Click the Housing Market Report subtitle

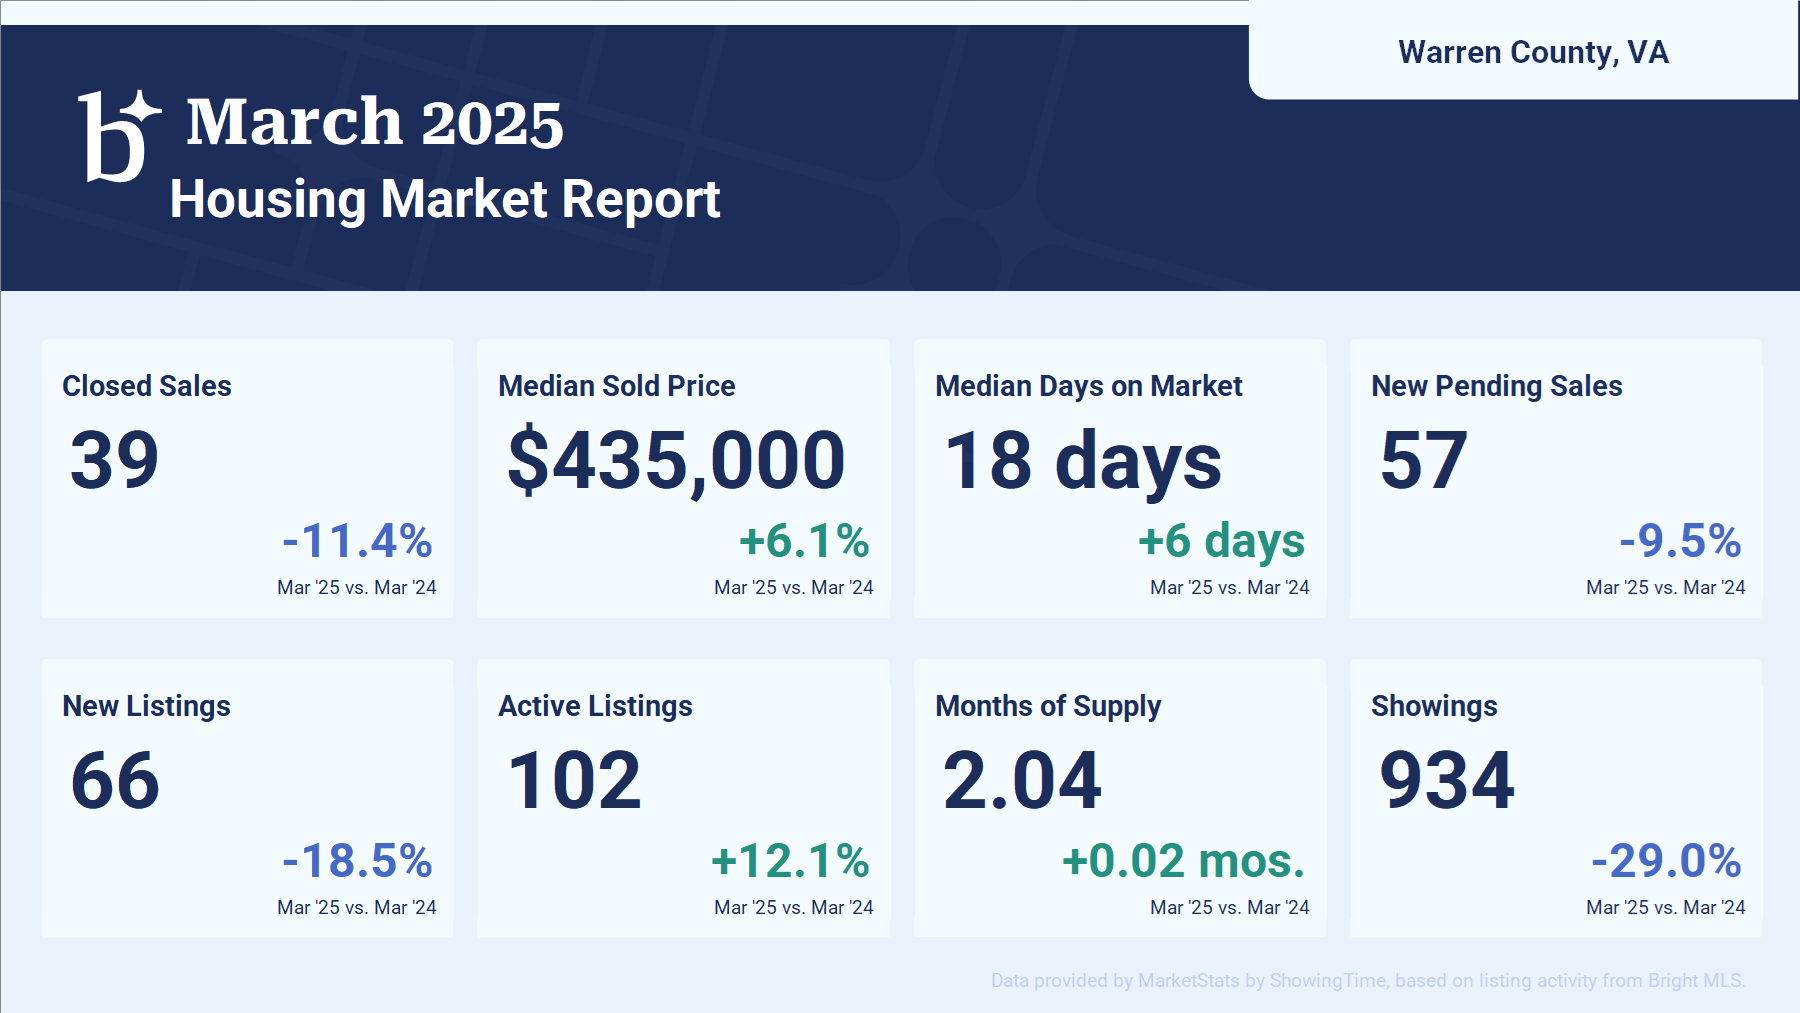[x=444, y=199]
